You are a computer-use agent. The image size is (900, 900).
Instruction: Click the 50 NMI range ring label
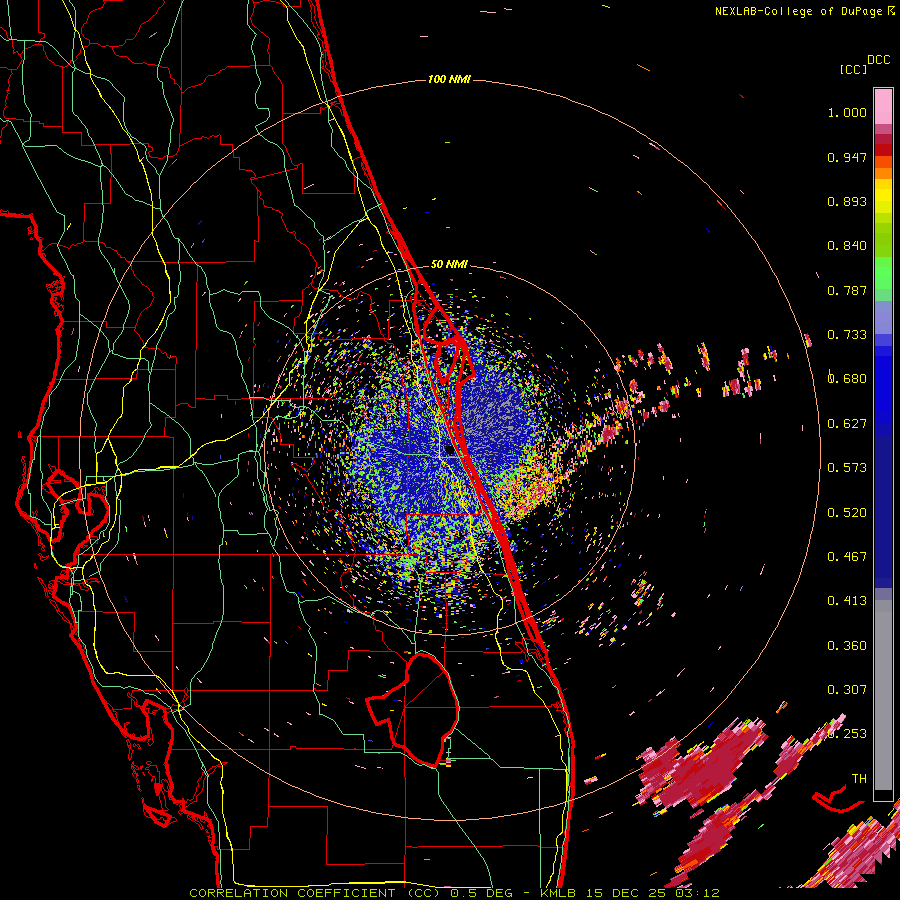click(x=449, y=264)
